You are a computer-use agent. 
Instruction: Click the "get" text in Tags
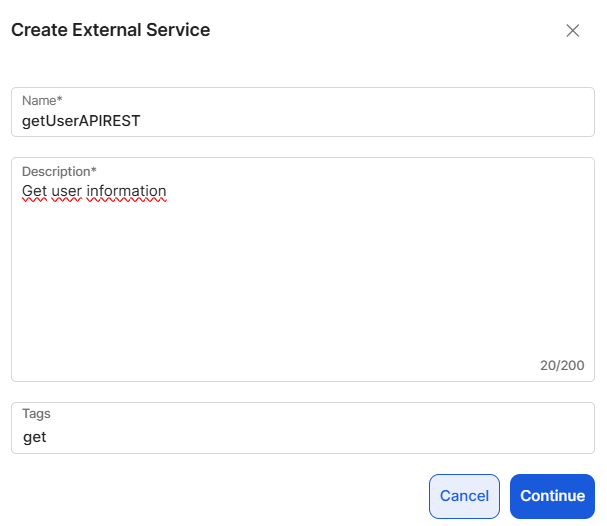click(x=35, y=437)
